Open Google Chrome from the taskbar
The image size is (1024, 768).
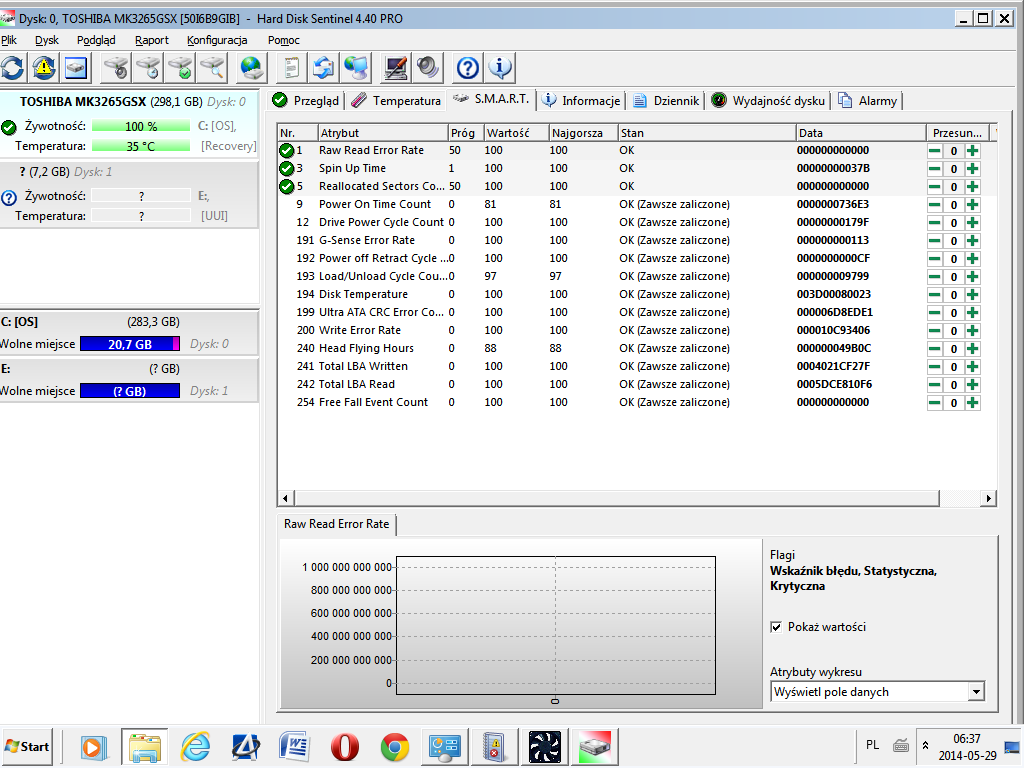tap(394, 746)
